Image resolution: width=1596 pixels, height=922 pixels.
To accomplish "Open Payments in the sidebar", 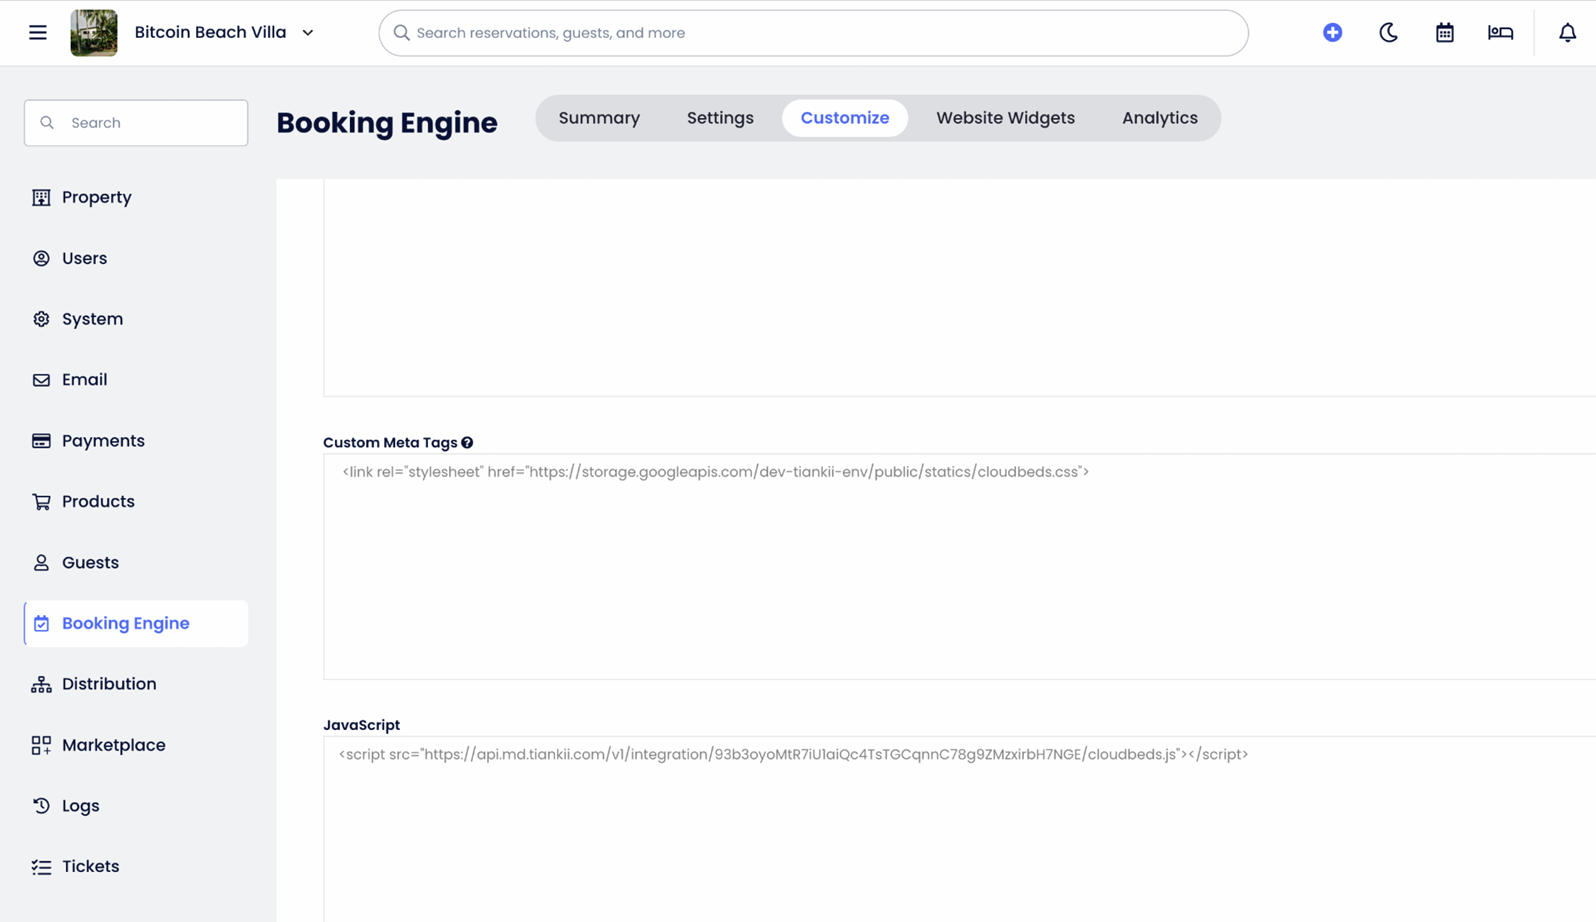I will click(103, 441).
